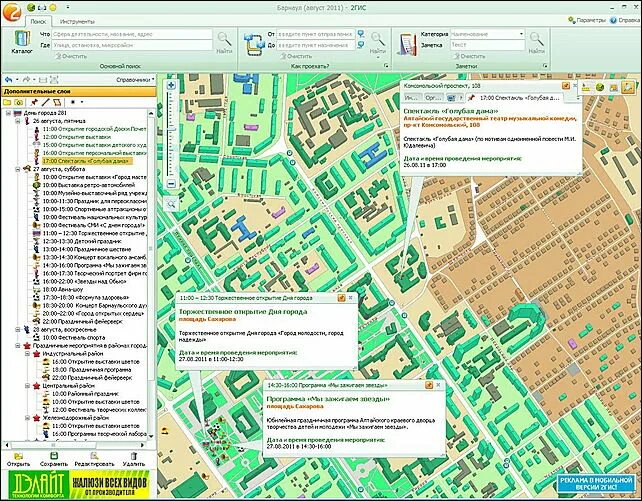Open the Справочники dropdown
The height and width of the screenshot is (501, 642).
point(136,80)
